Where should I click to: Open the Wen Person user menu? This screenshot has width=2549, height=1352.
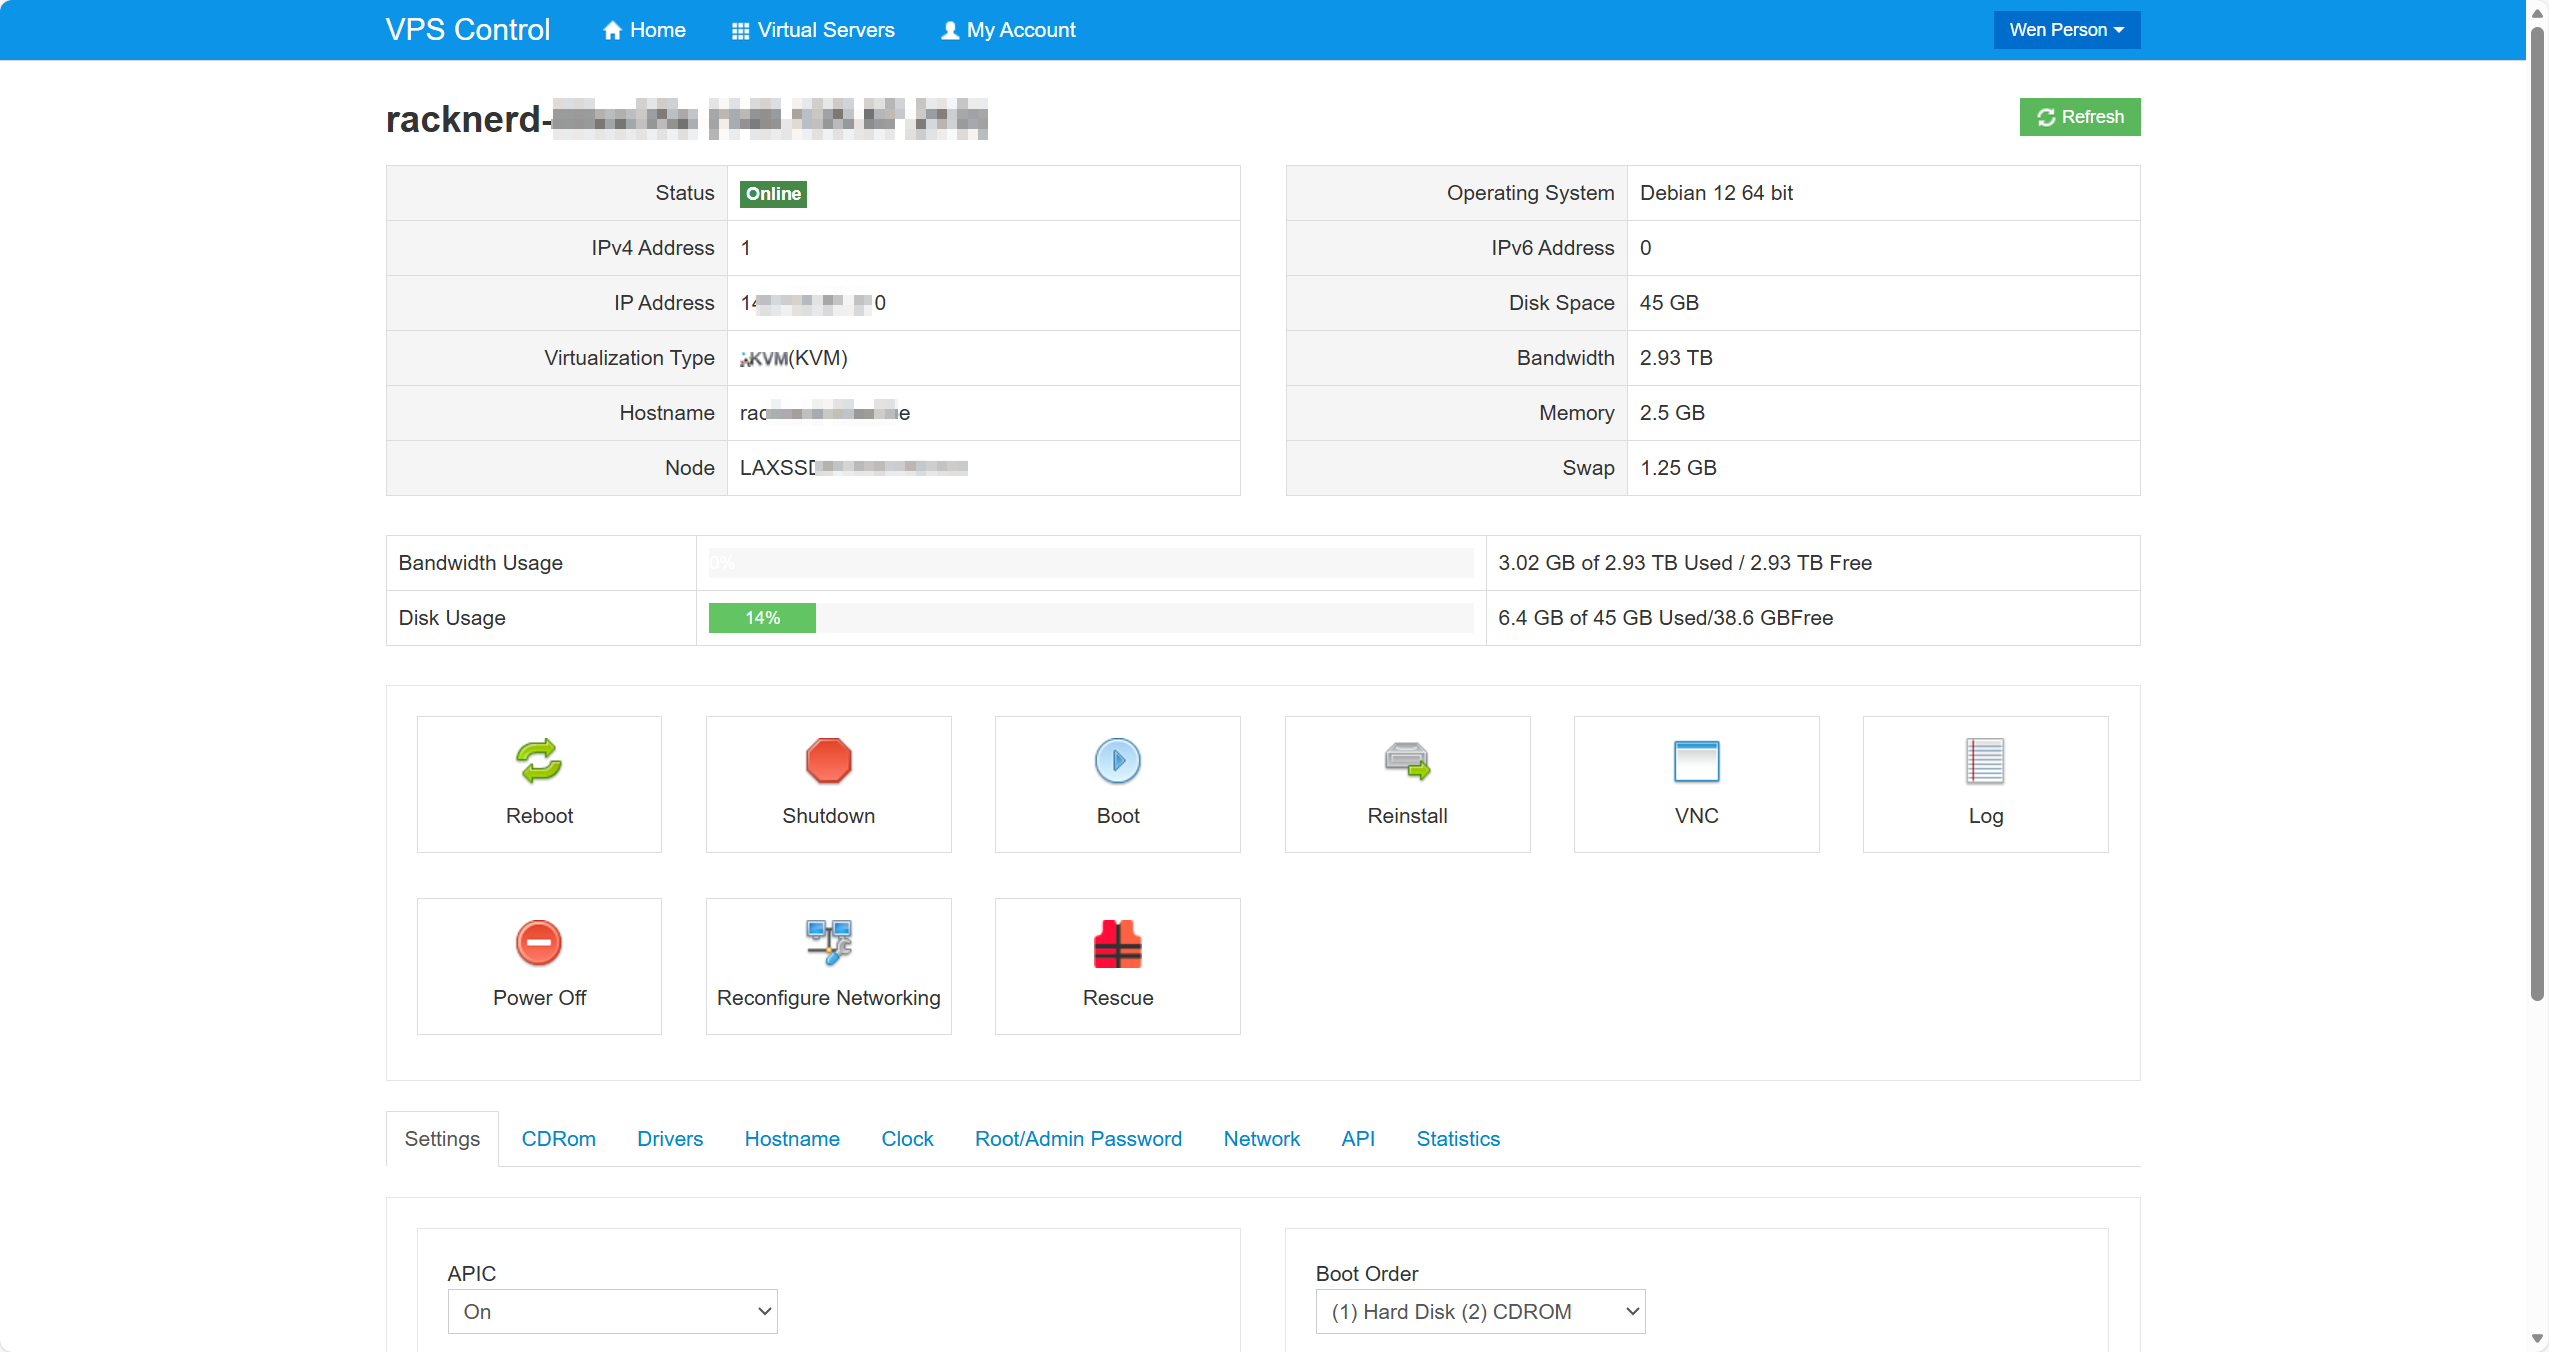pyautogui.click(x=2066, y=30)
